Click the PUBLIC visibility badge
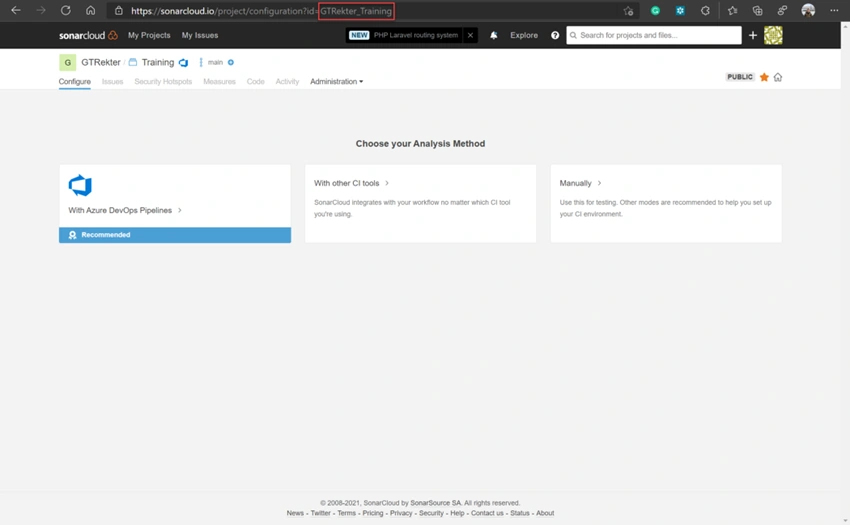This screenshot has width=850, height=525. 740,77
